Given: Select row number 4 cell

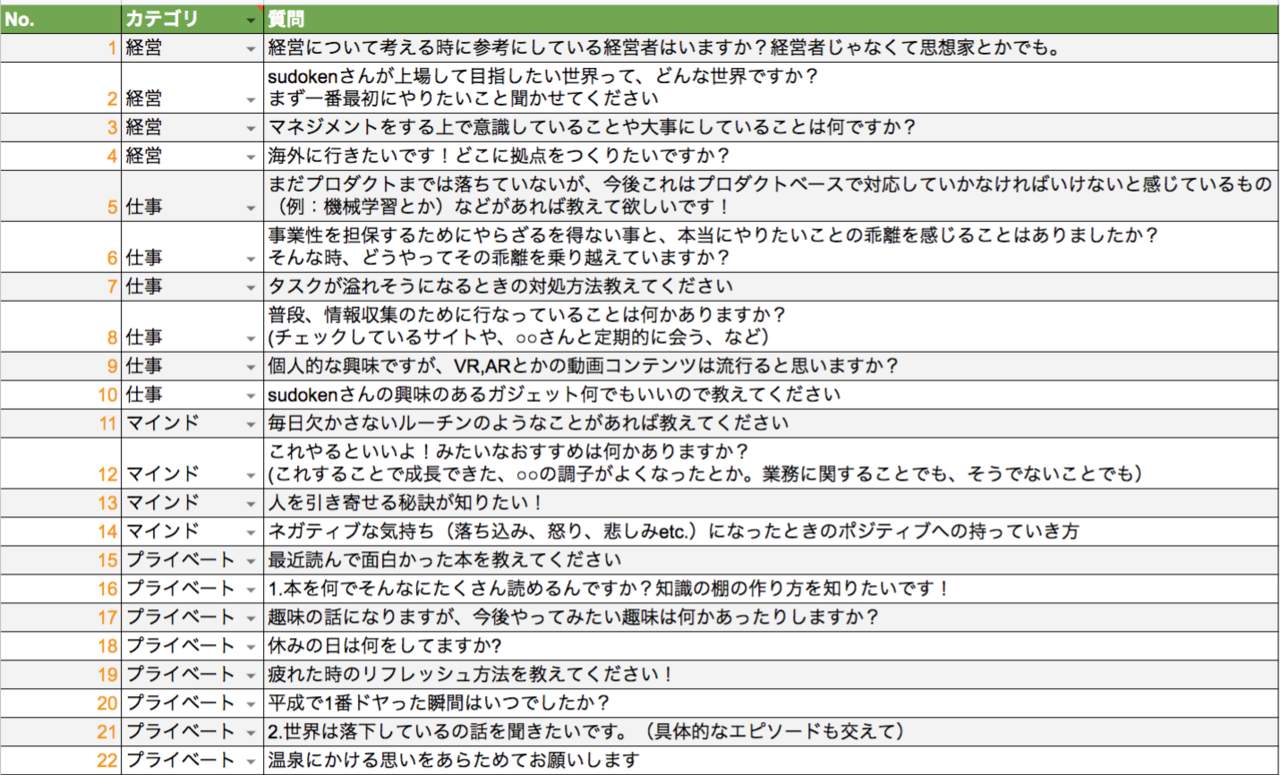Looking at the screenshot, I should [60, 156].
